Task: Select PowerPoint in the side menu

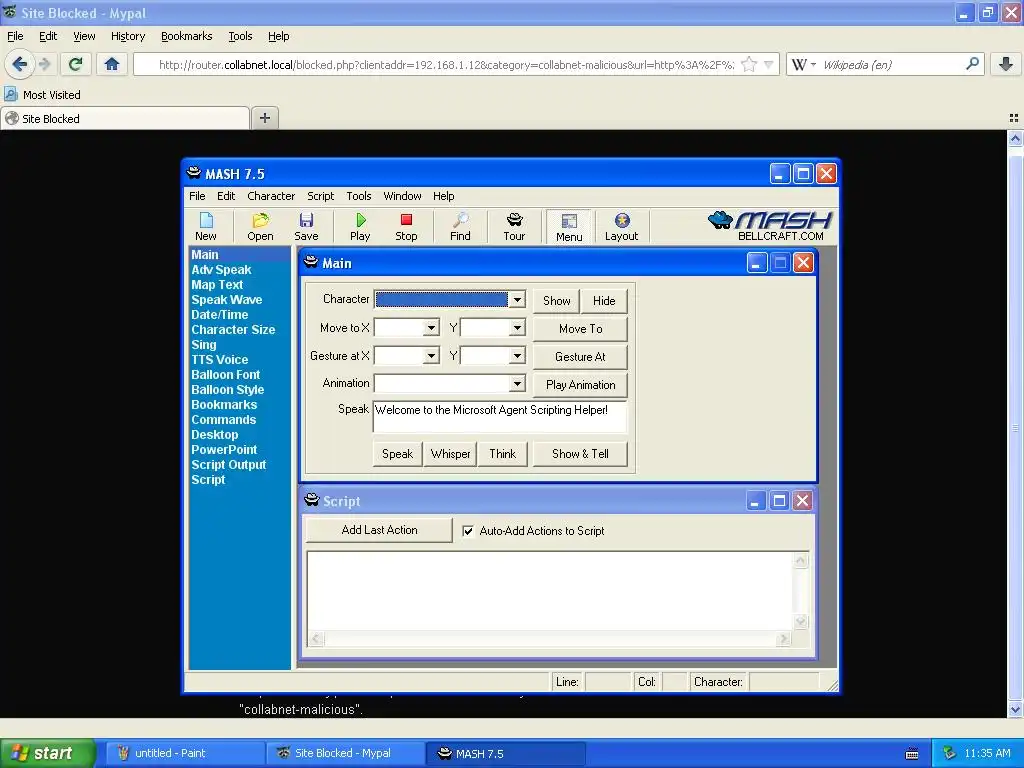Action: click(x=224, y=450)
